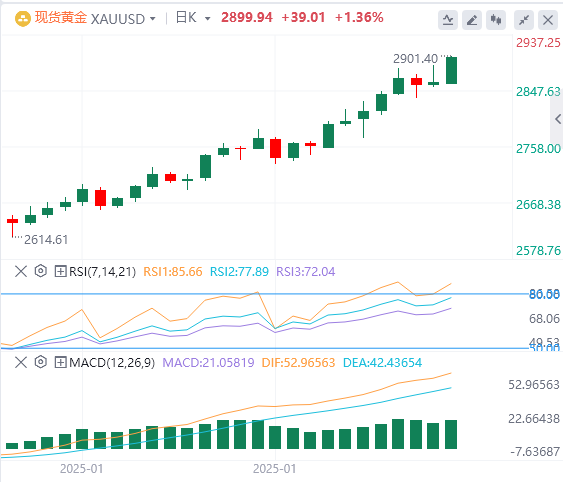Image resolution: width=563 pixels, height=482 pixels.
Task: Expand the right side panel arrow
Action: [x=557, y=119]
